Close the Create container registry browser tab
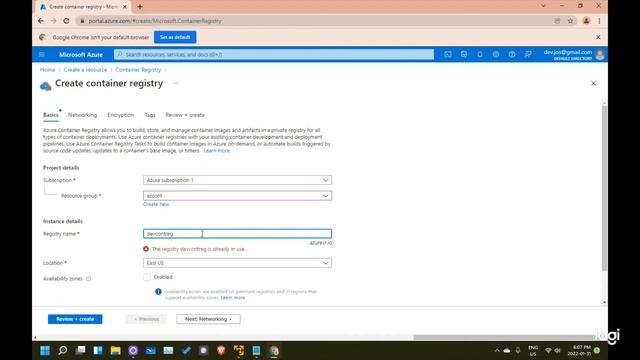Image resolution: width=640 pixels, height=360 pixels. pos(125,7)
